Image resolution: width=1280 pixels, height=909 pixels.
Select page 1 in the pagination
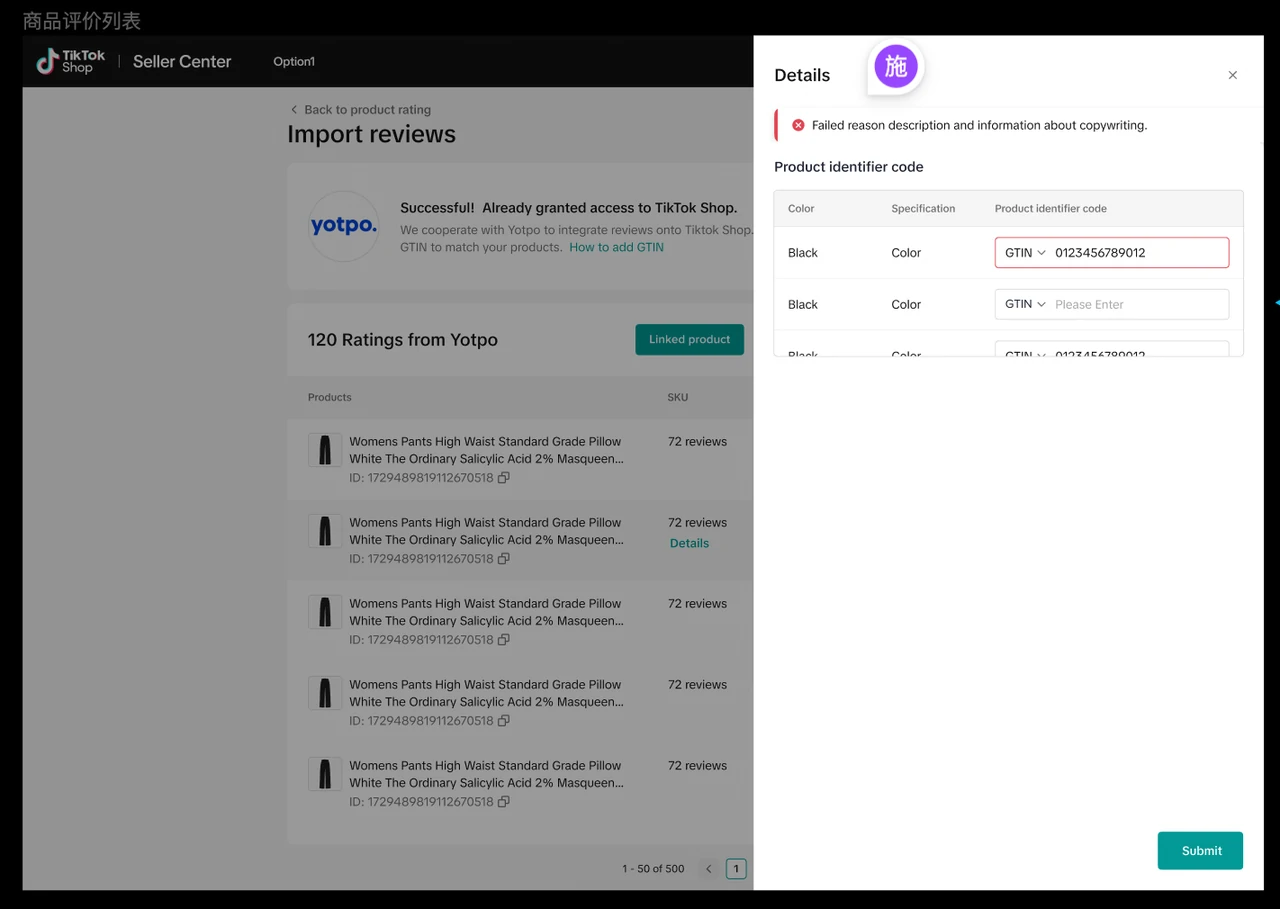click(x=736, y=869)
